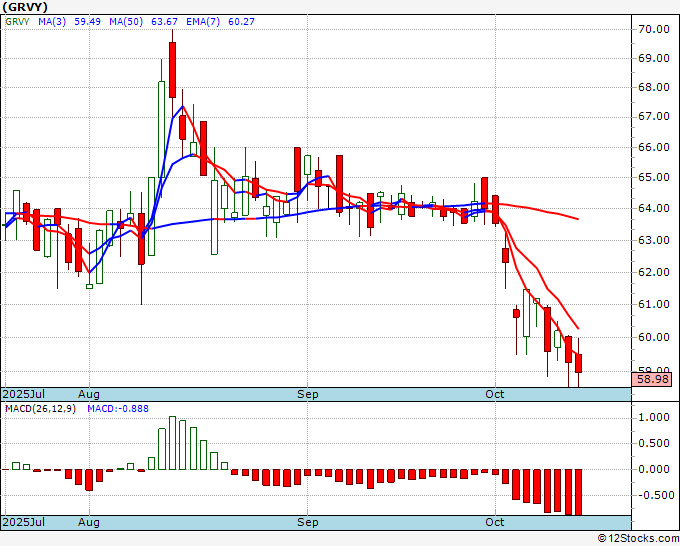Click the (GRVY) chart title
The height and width of the screenshot is (546, 680).
tap(25, 7)
